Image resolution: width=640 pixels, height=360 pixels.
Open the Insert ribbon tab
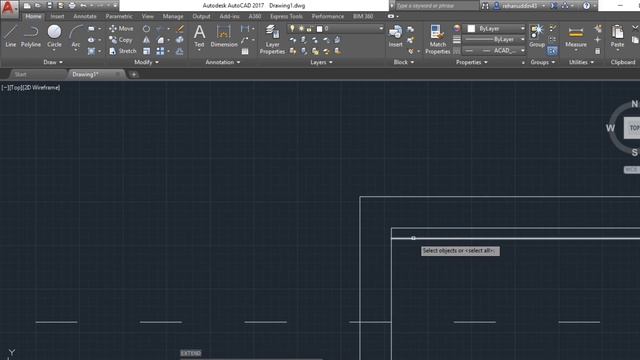(x=57, y=16)
